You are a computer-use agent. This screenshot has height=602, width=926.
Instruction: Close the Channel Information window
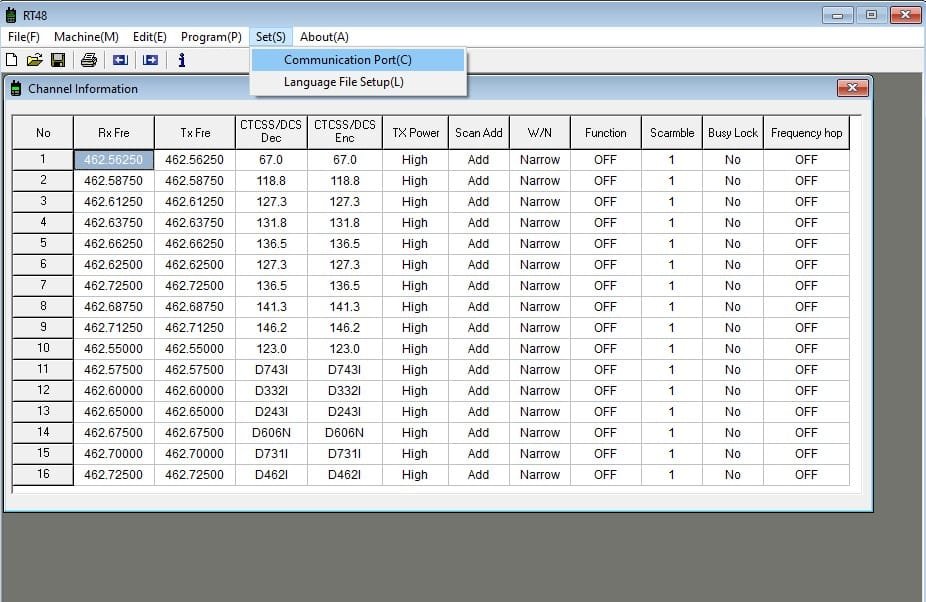[x=851, y=88]
